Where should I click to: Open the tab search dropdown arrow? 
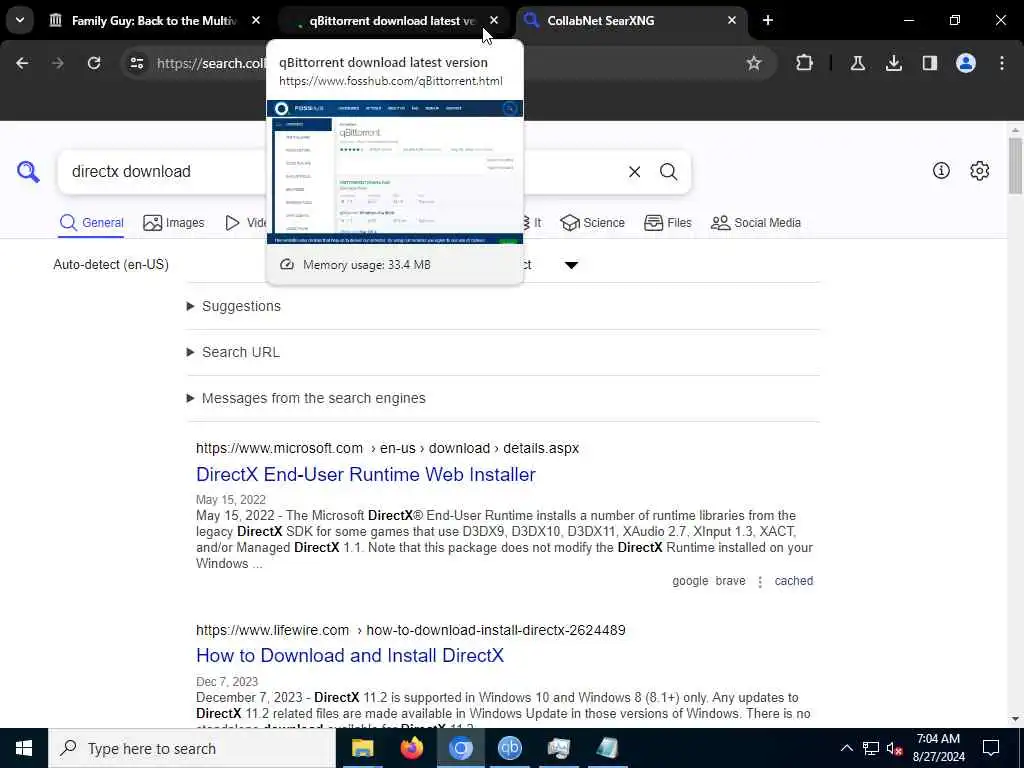[x=20, y=20]
